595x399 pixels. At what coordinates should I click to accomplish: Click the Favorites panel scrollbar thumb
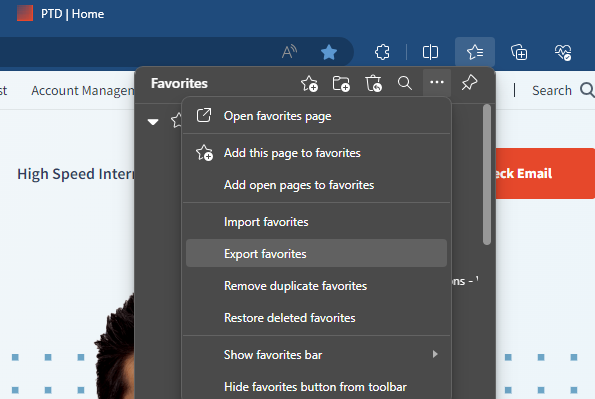487,175
